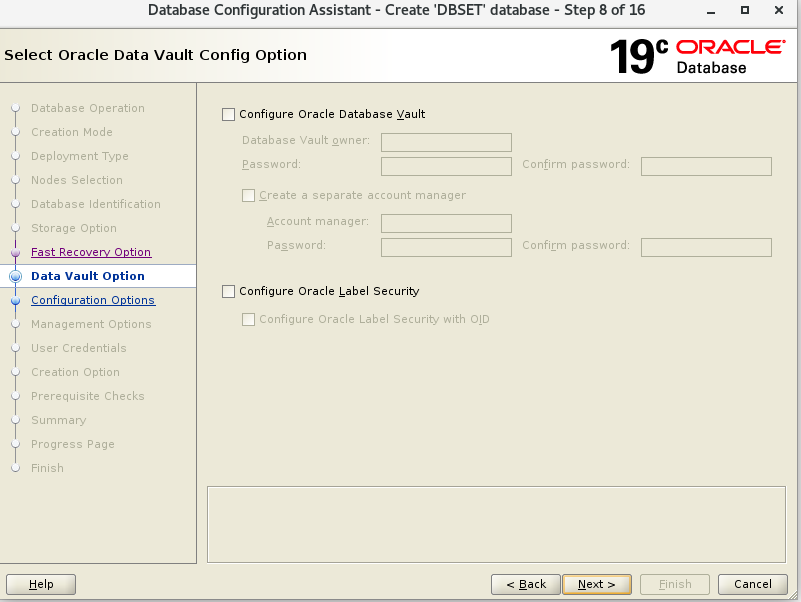Screen dimensions: 801x602
Task: Click the Database Vault owner field
Action: pyautogui.click(x=446, y=142)
